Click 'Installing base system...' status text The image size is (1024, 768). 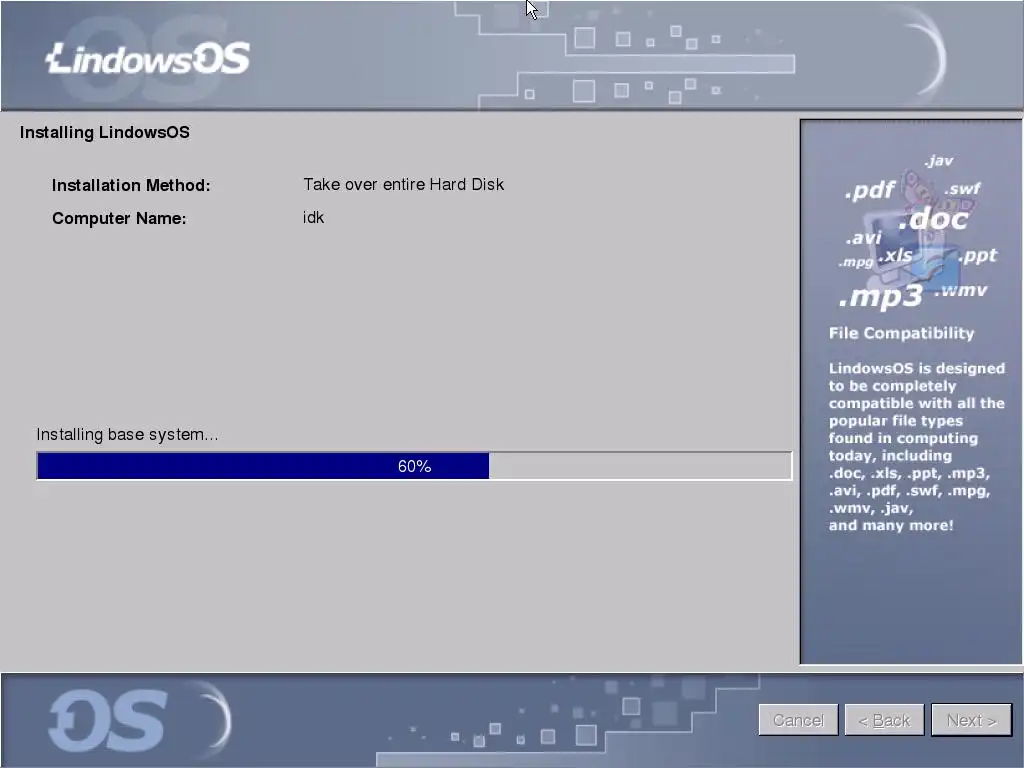[x=127, y=434]
